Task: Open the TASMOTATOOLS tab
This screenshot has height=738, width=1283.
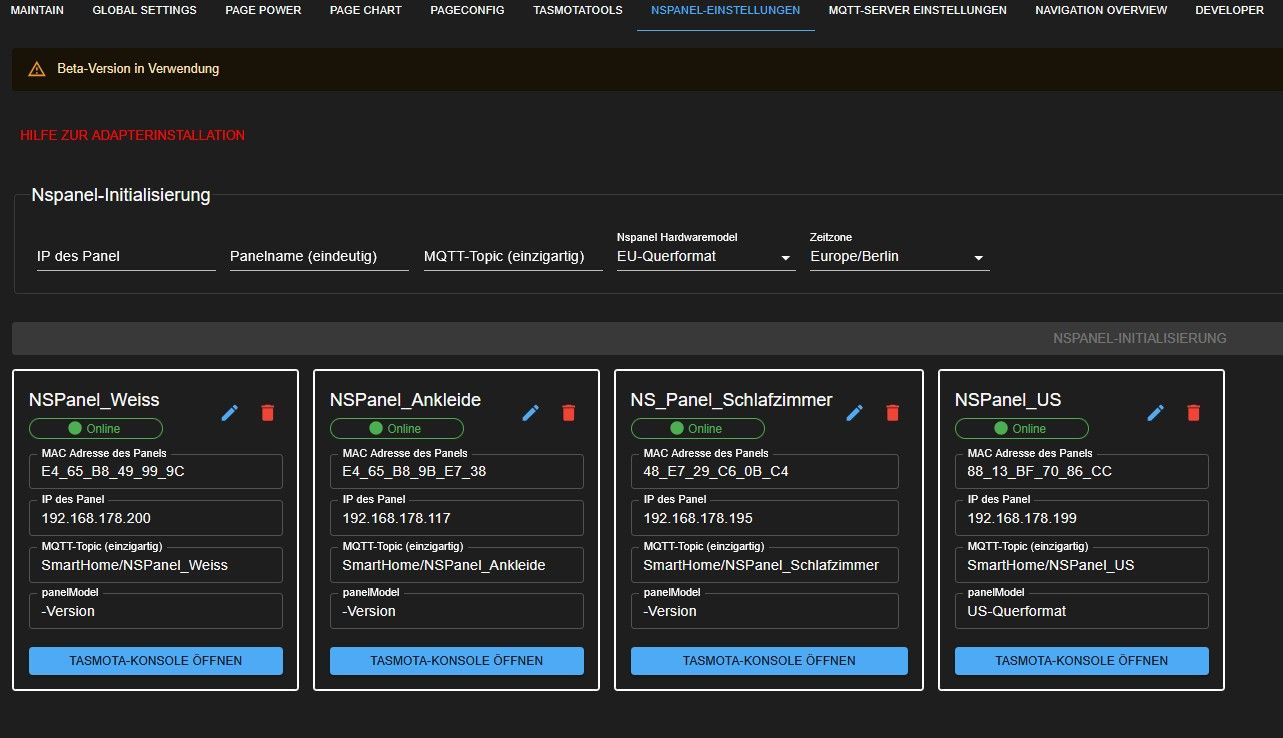Action: 577,10
